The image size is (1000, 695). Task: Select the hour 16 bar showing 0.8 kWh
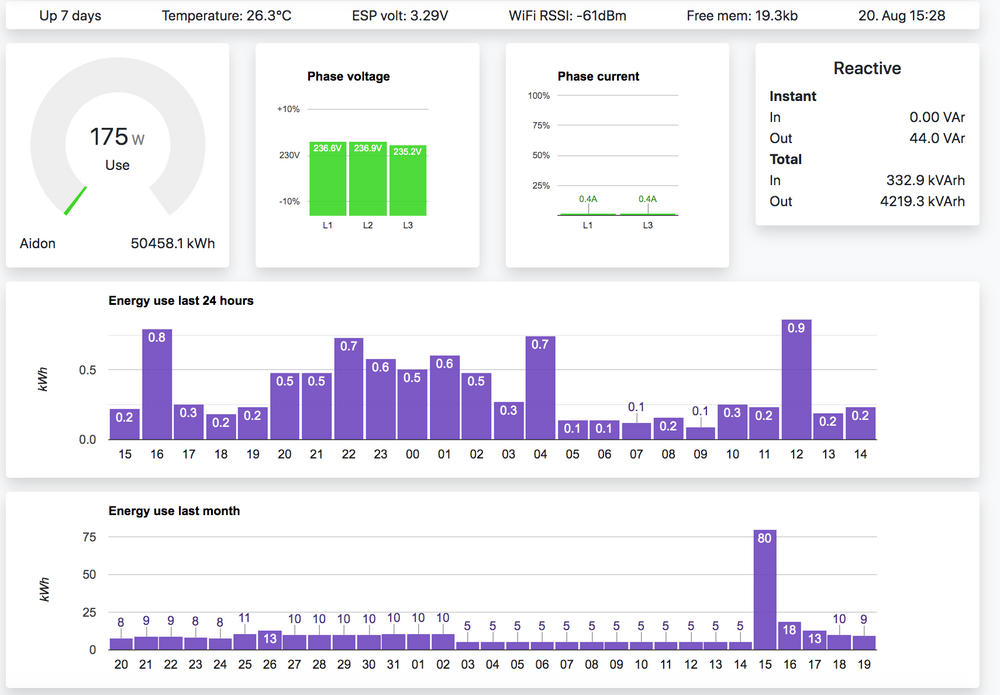pyautogui.click(x=157, y=385)
